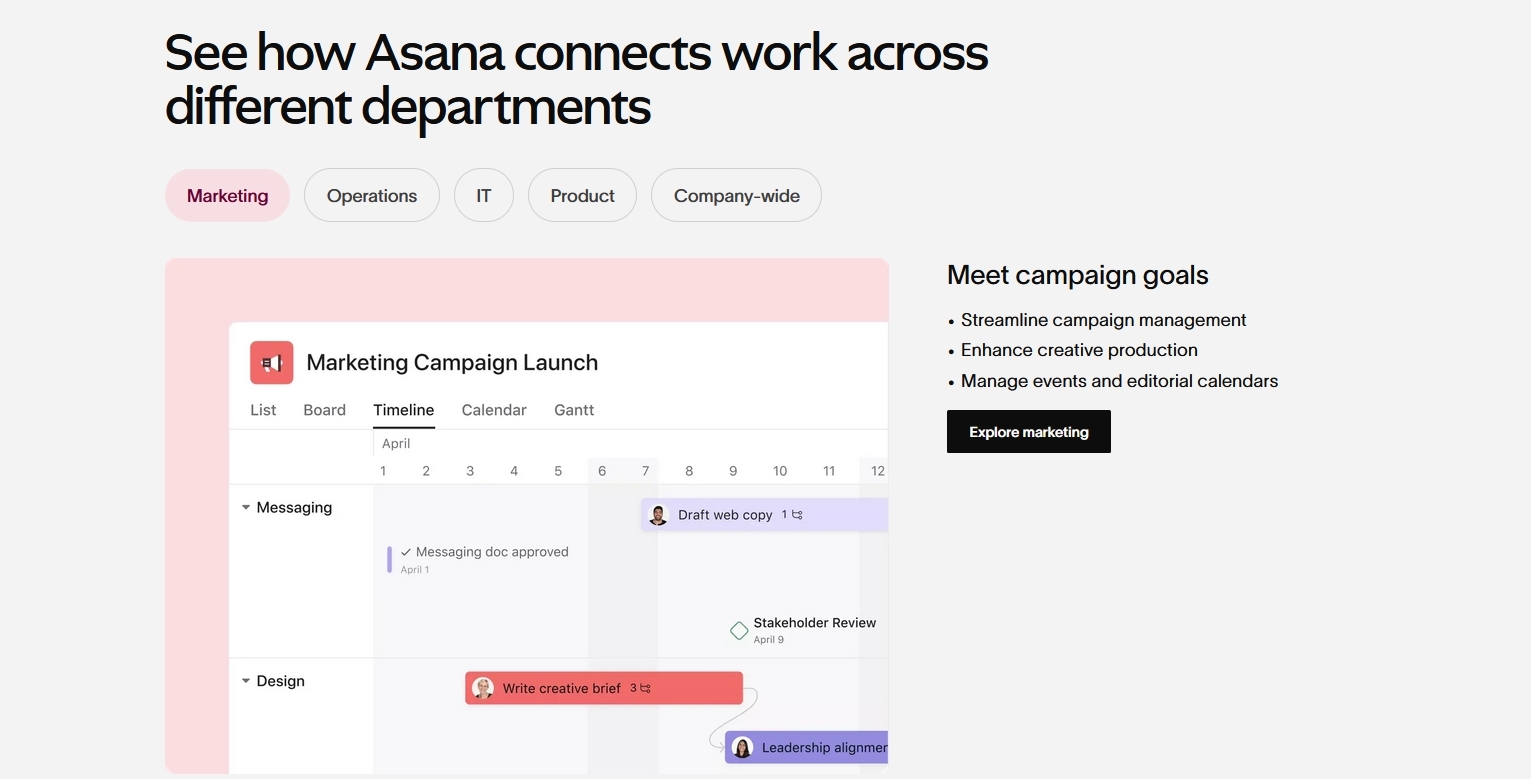Switch to the Company-wide pill
The height and width of the screenshot is (779, 1531).
[736, 196]
